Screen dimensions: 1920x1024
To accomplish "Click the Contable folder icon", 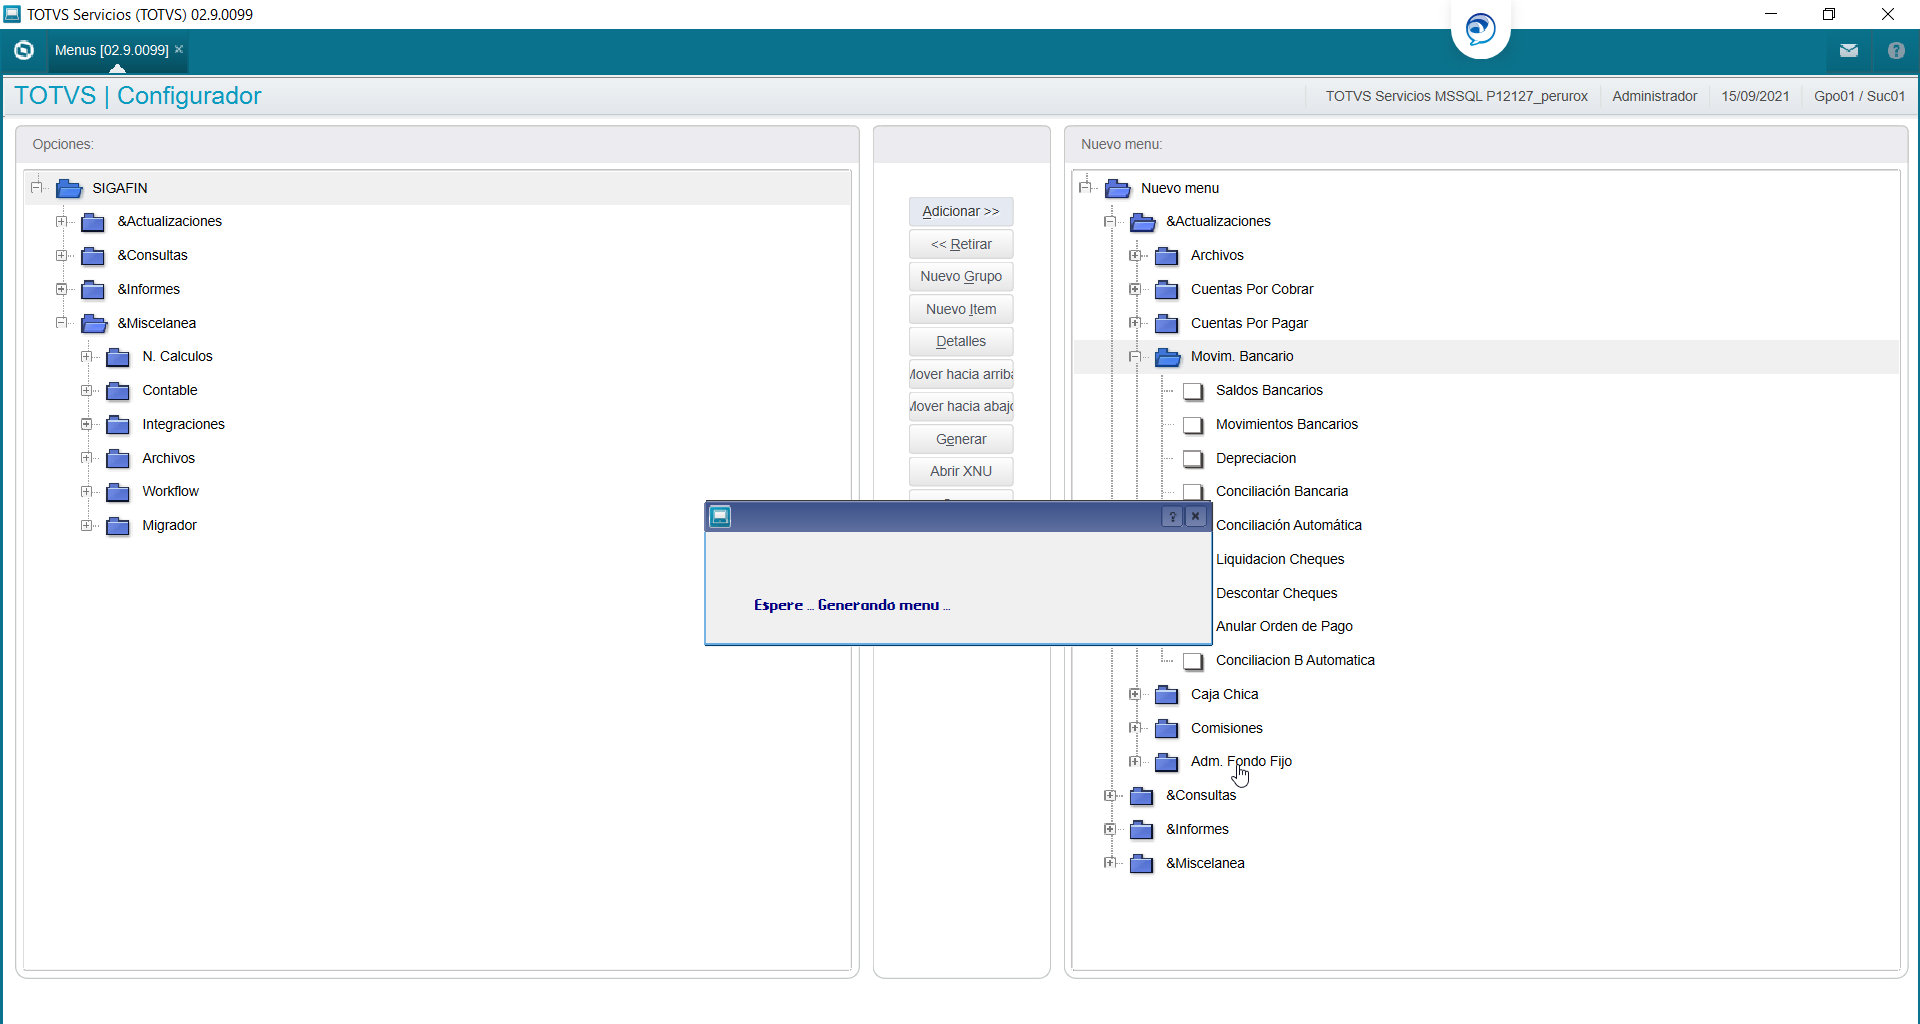I will pos(118,391).
